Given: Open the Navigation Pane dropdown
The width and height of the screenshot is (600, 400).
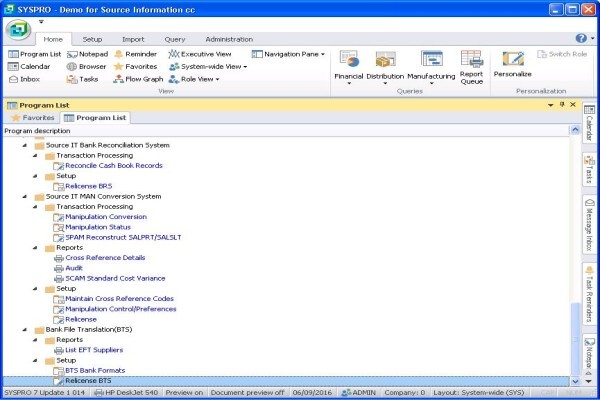Looking at the screenshot, I should pos(288,54).
